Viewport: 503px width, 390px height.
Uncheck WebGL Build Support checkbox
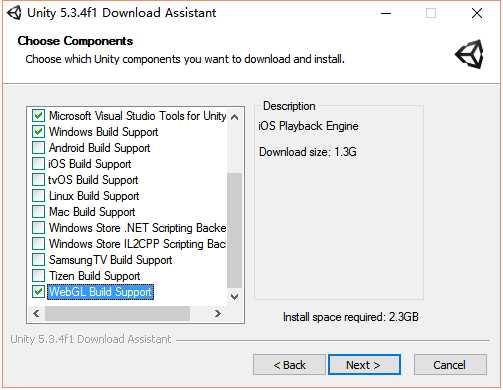pyautogui.click(x=38, y=292)
